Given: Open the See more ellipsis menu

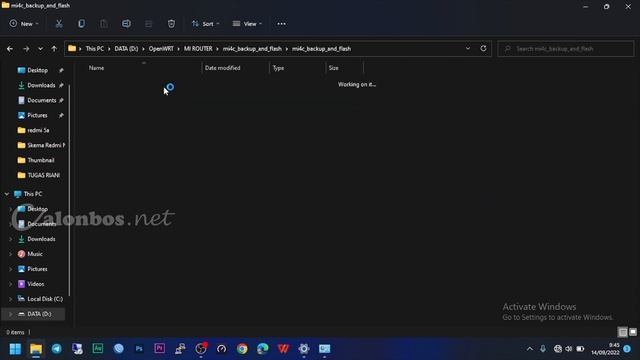Looking at the screenshot, I should pos(282,24).
